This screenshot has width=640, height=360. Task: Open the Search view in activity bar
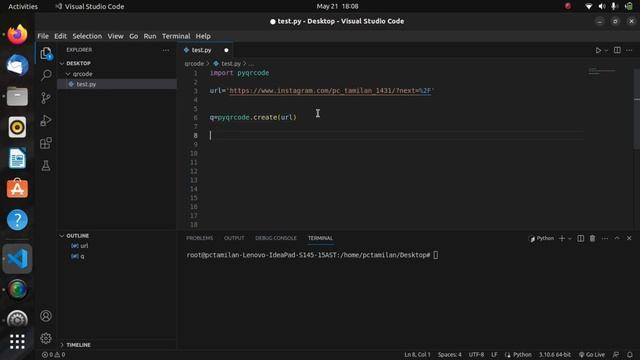click(46, 75)
